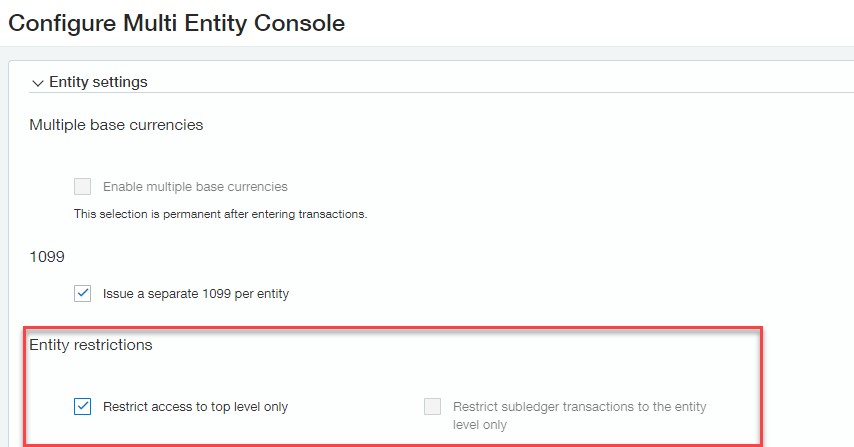Collapse the Entity settings chevron

pos(38,83)
